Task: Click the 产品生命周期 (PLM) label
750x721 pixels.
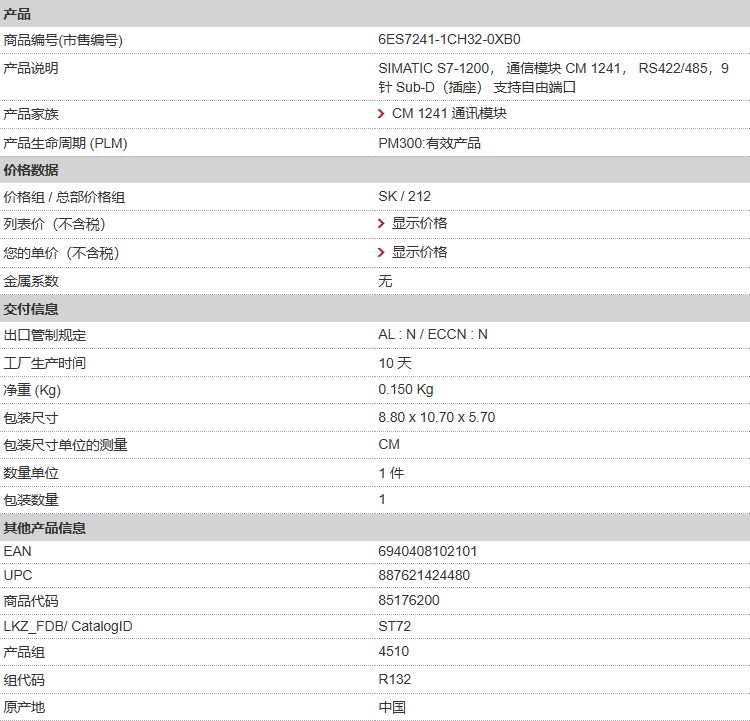Action: pos(65,143)
